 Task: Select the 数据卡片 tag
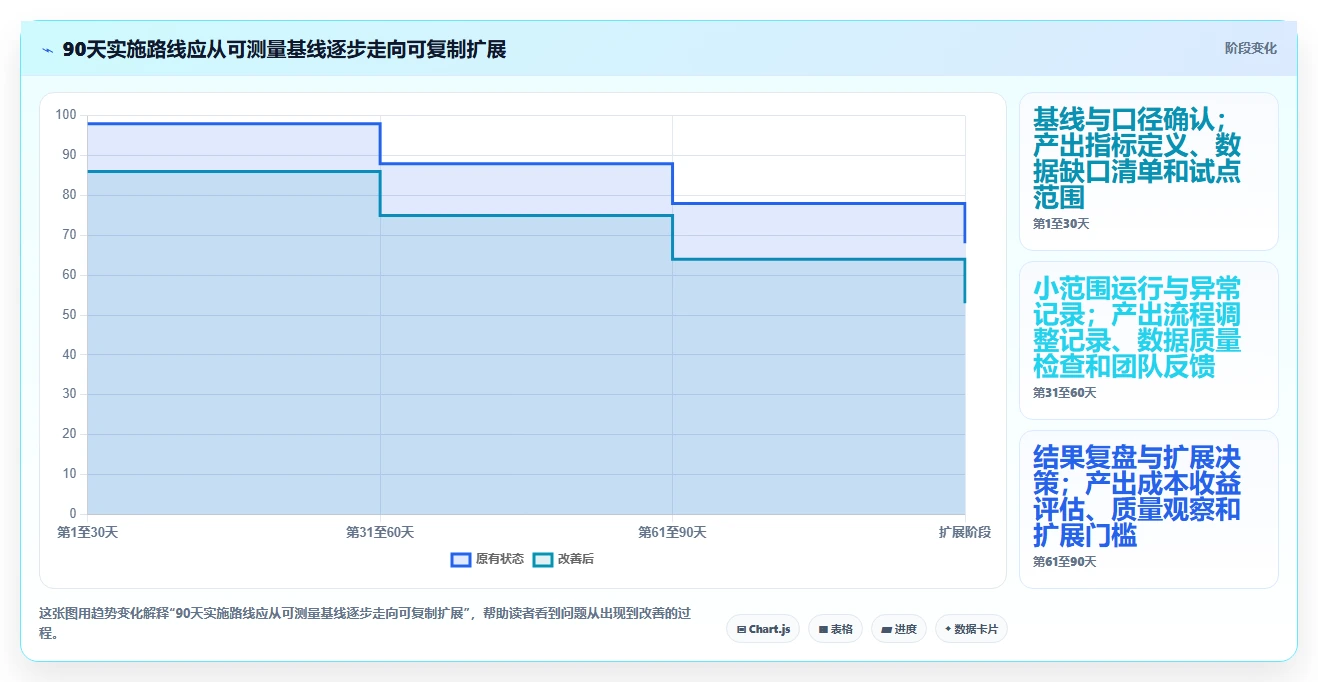point(971,629)
